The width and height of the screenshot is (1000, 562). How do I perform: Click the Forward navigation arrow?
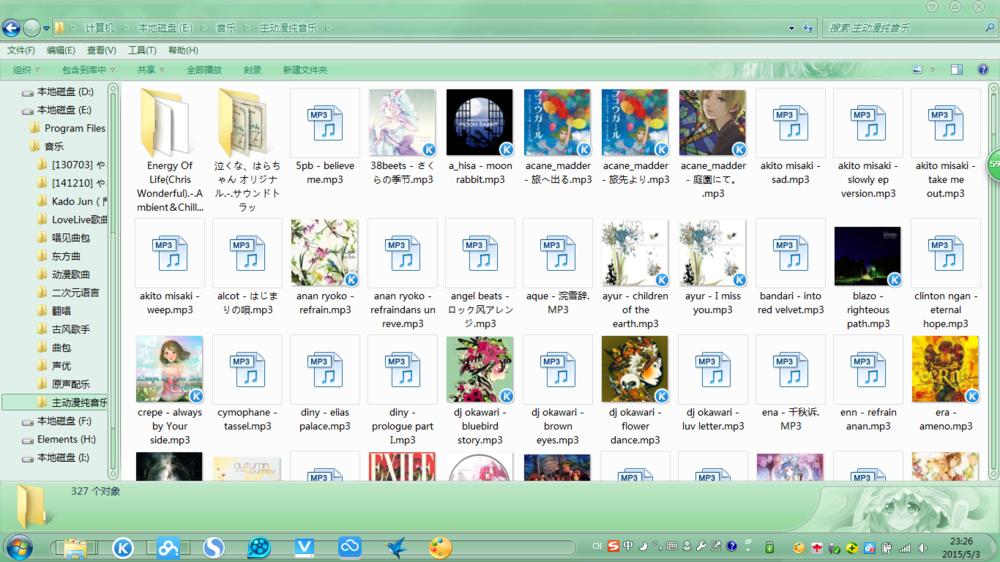coord(31,27)
